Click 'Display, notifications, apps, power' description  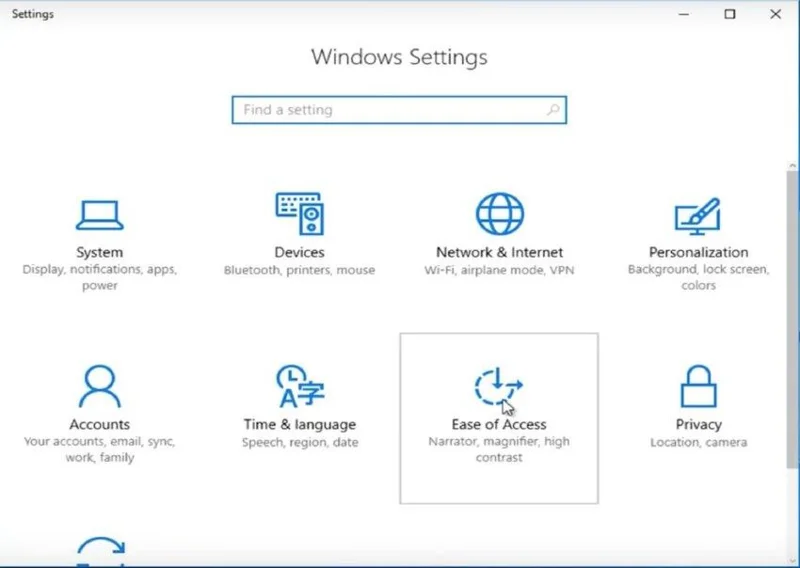tap(99, 277)
